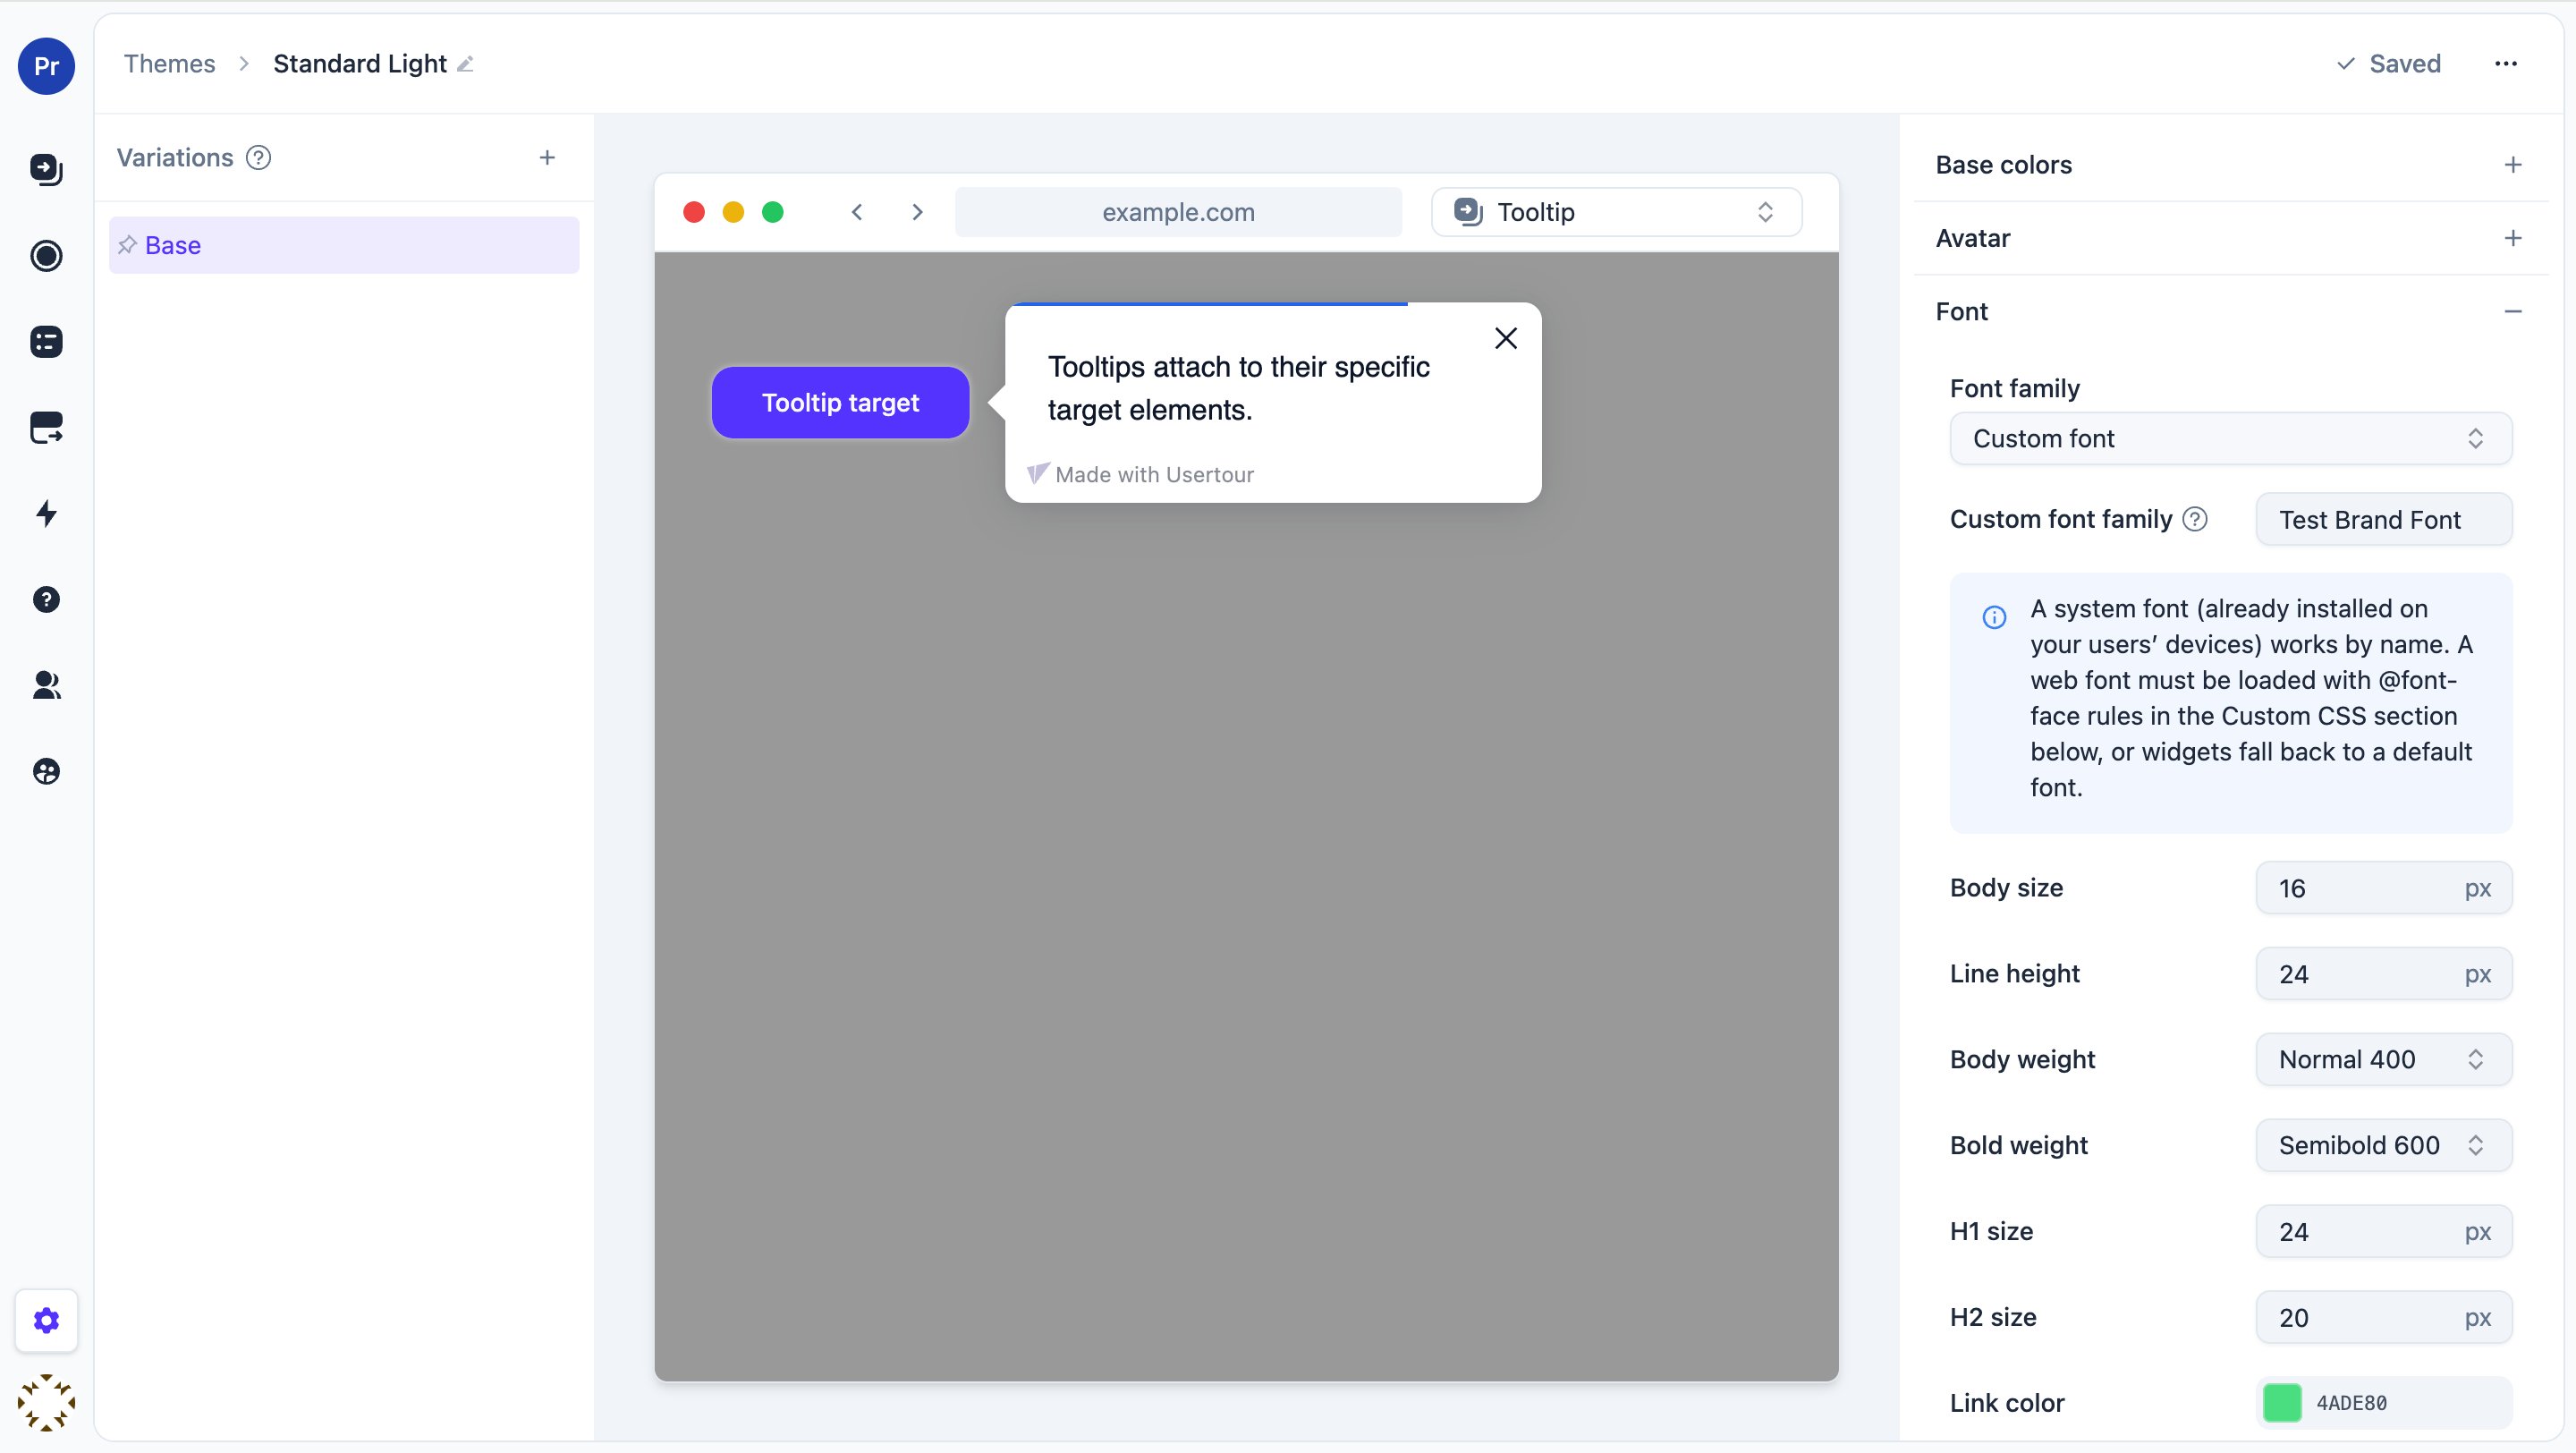Open the Bold weight Semibold 600 dropdown
This screenshot has height=1453, width=2576.
click(2384, 1145)
